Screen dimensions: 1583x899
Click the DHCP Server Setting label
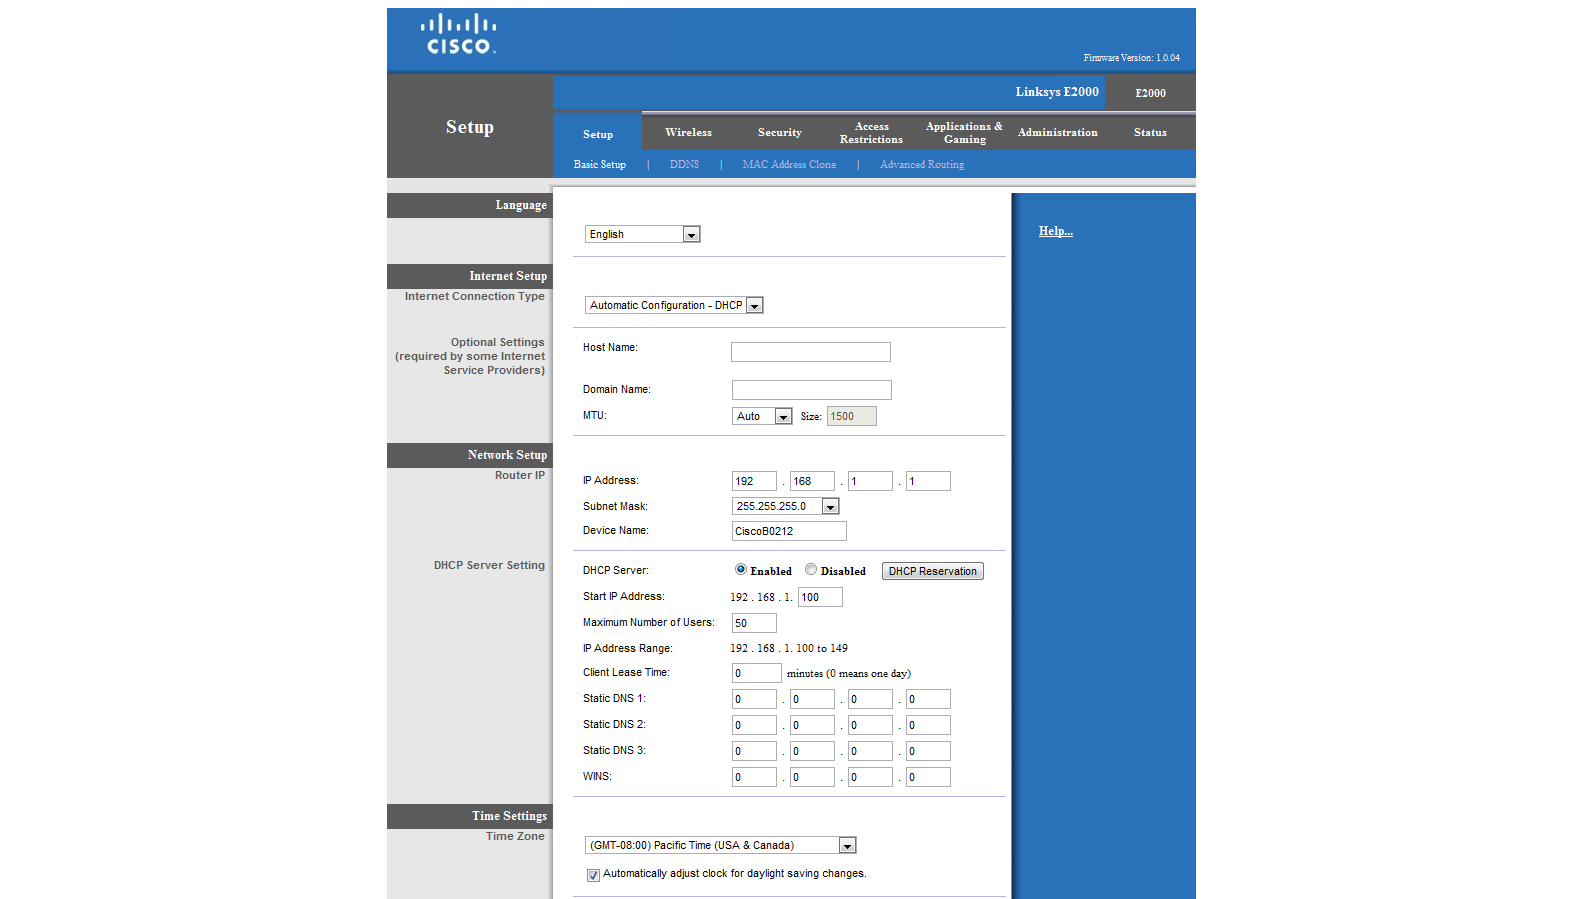(x=489, y=565)
